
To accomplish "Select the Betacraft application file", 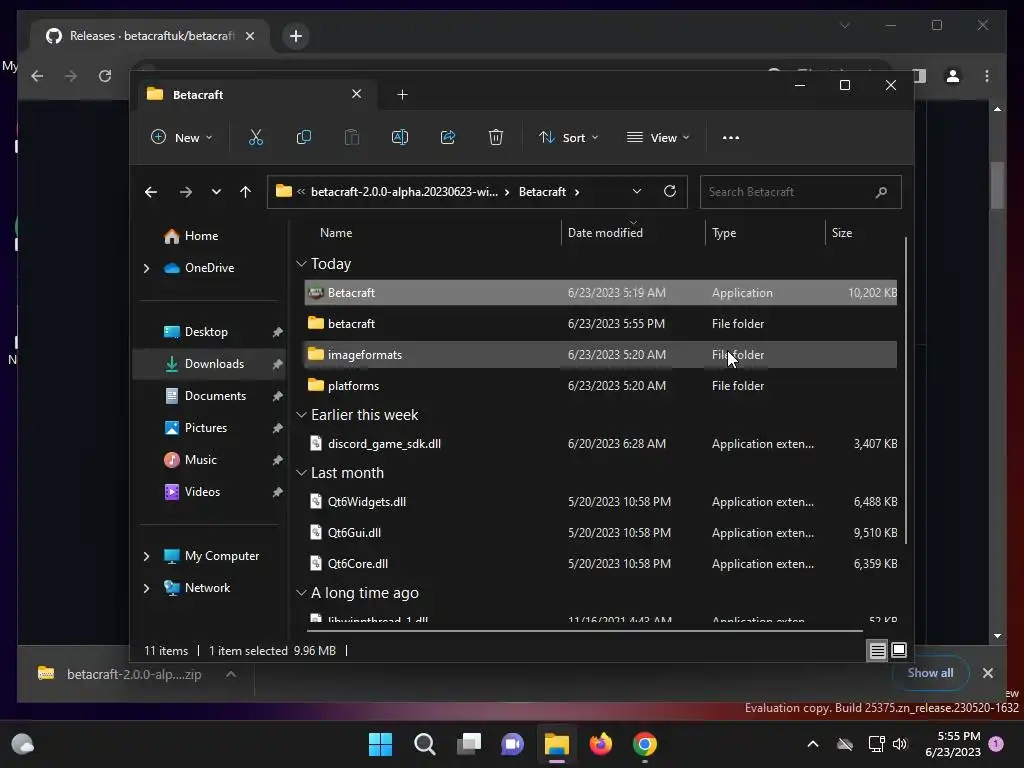I will point(600,293).
